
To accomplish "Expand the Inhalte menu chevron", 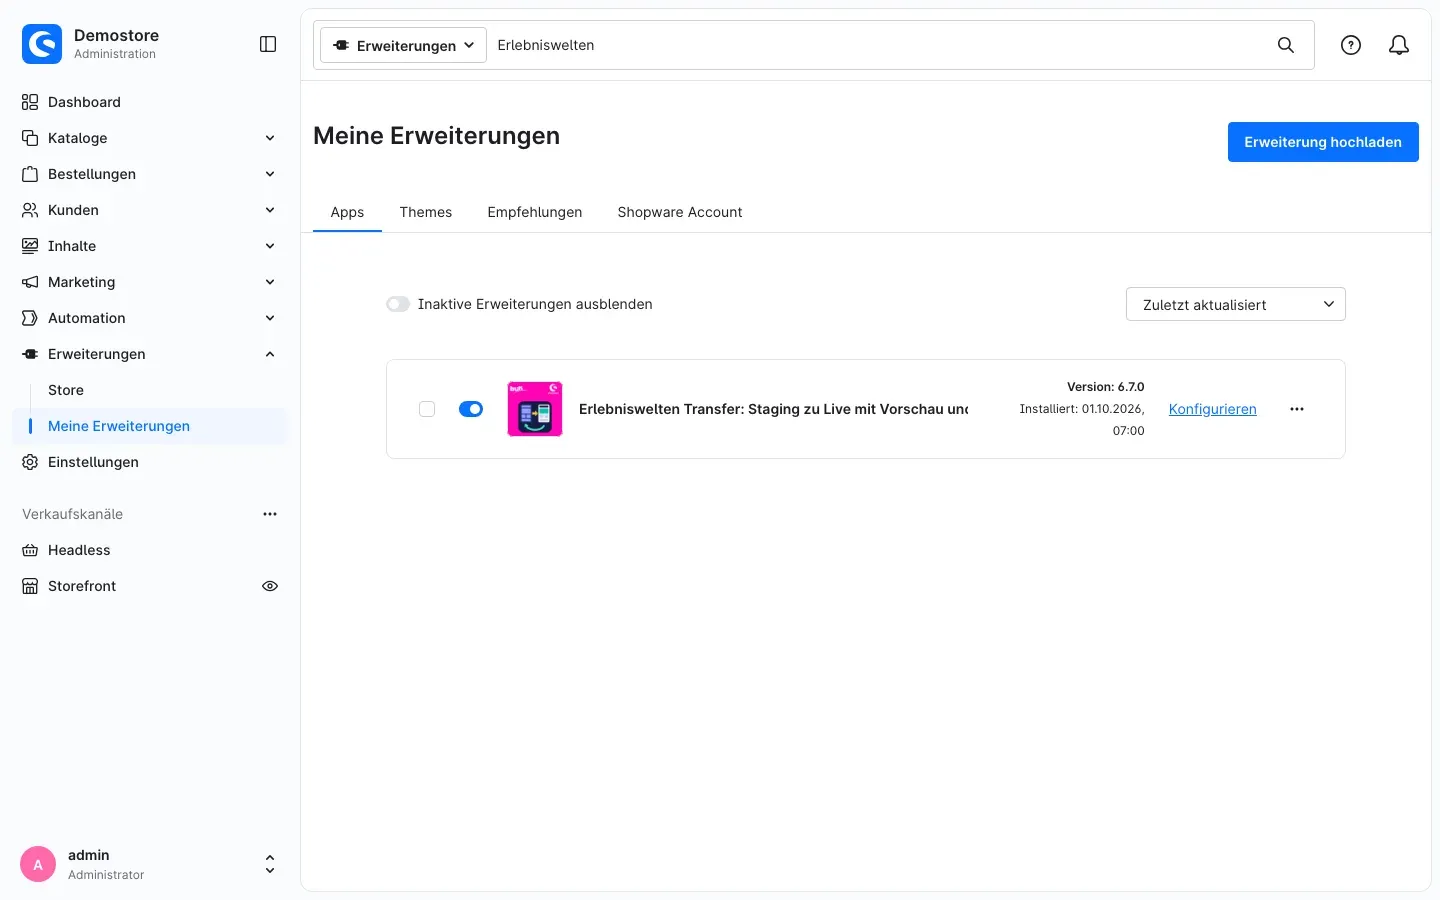I will click(270, 246).
